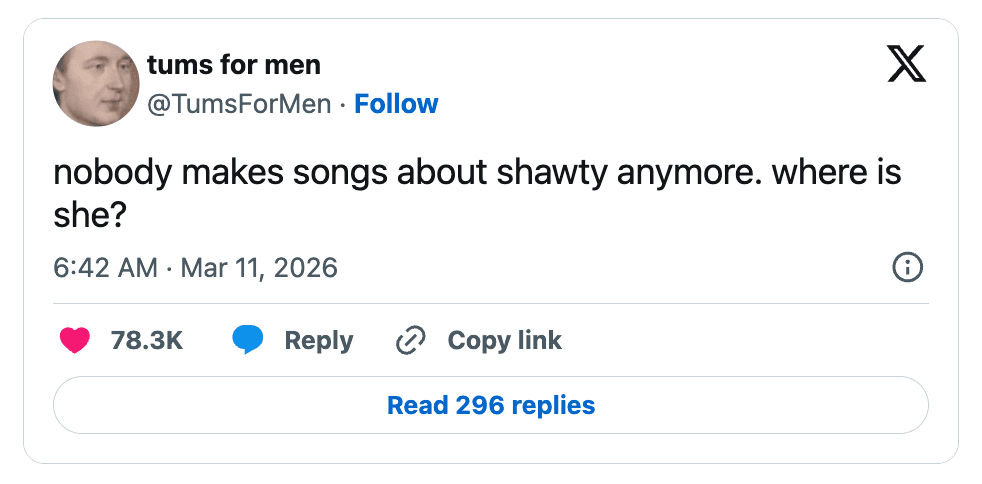Open the tums for men profile avatar
Image resolution: width=982 pixels, height=484 pixels.
95,84
